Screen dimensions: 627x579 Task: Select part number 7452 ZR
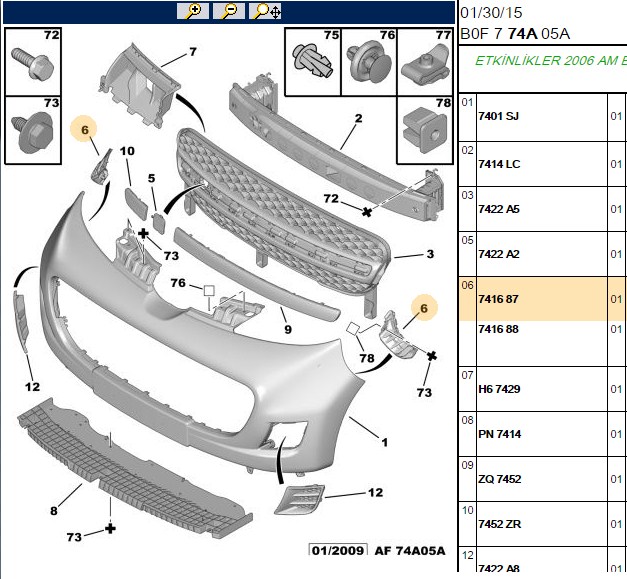499,524
